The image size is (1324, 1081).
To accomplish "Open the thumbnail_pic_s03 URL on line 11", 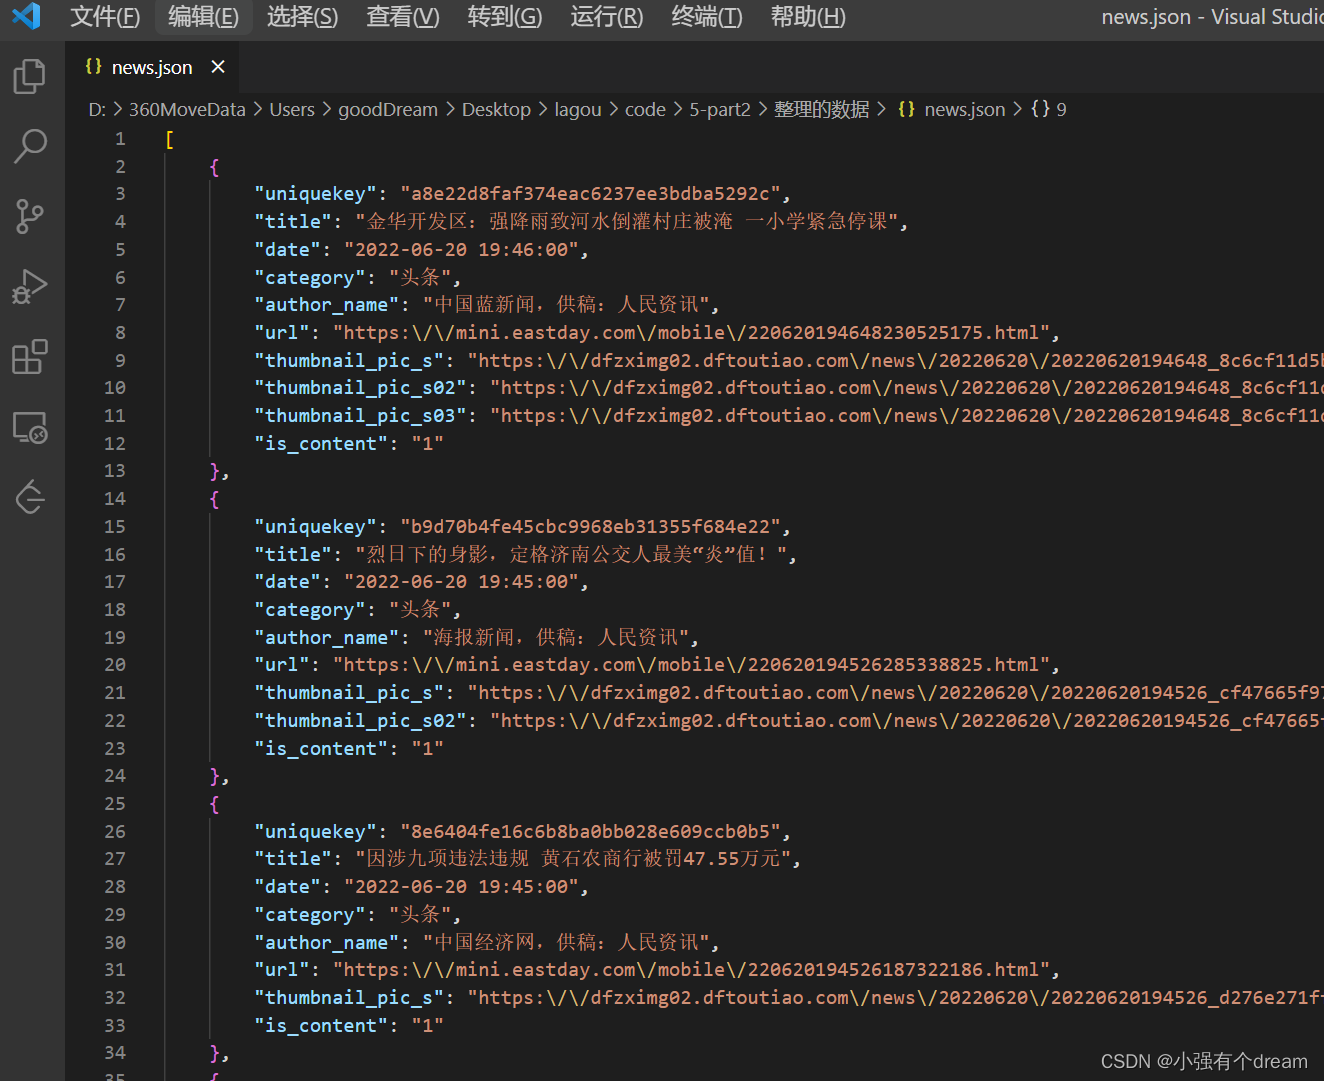I will click(912, 416).
